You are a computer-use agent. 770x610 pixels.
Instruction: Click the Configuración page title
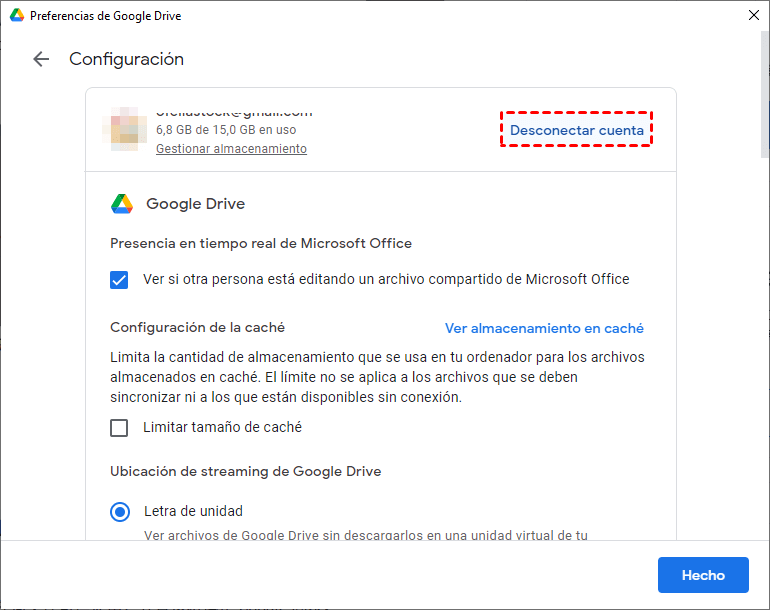(x=126, y=59)
